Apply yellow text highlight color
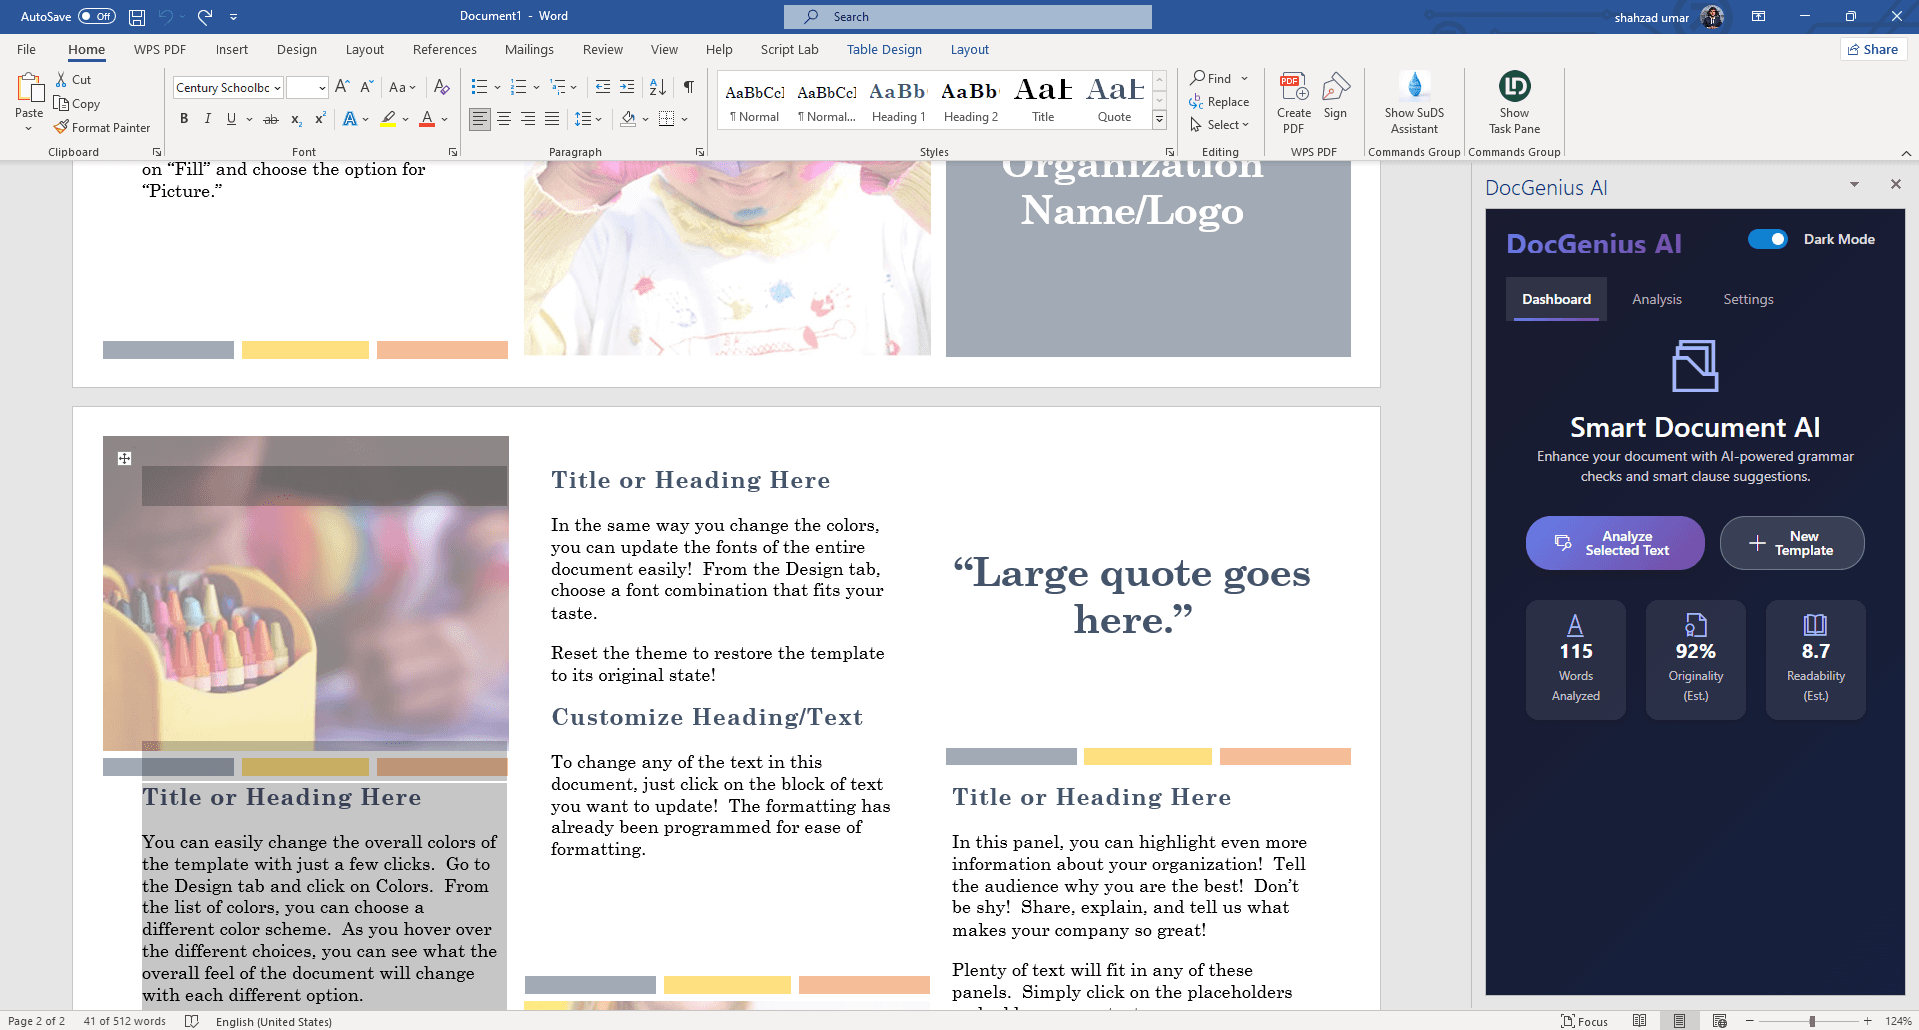1919x1030 pixels. (388, 119)
